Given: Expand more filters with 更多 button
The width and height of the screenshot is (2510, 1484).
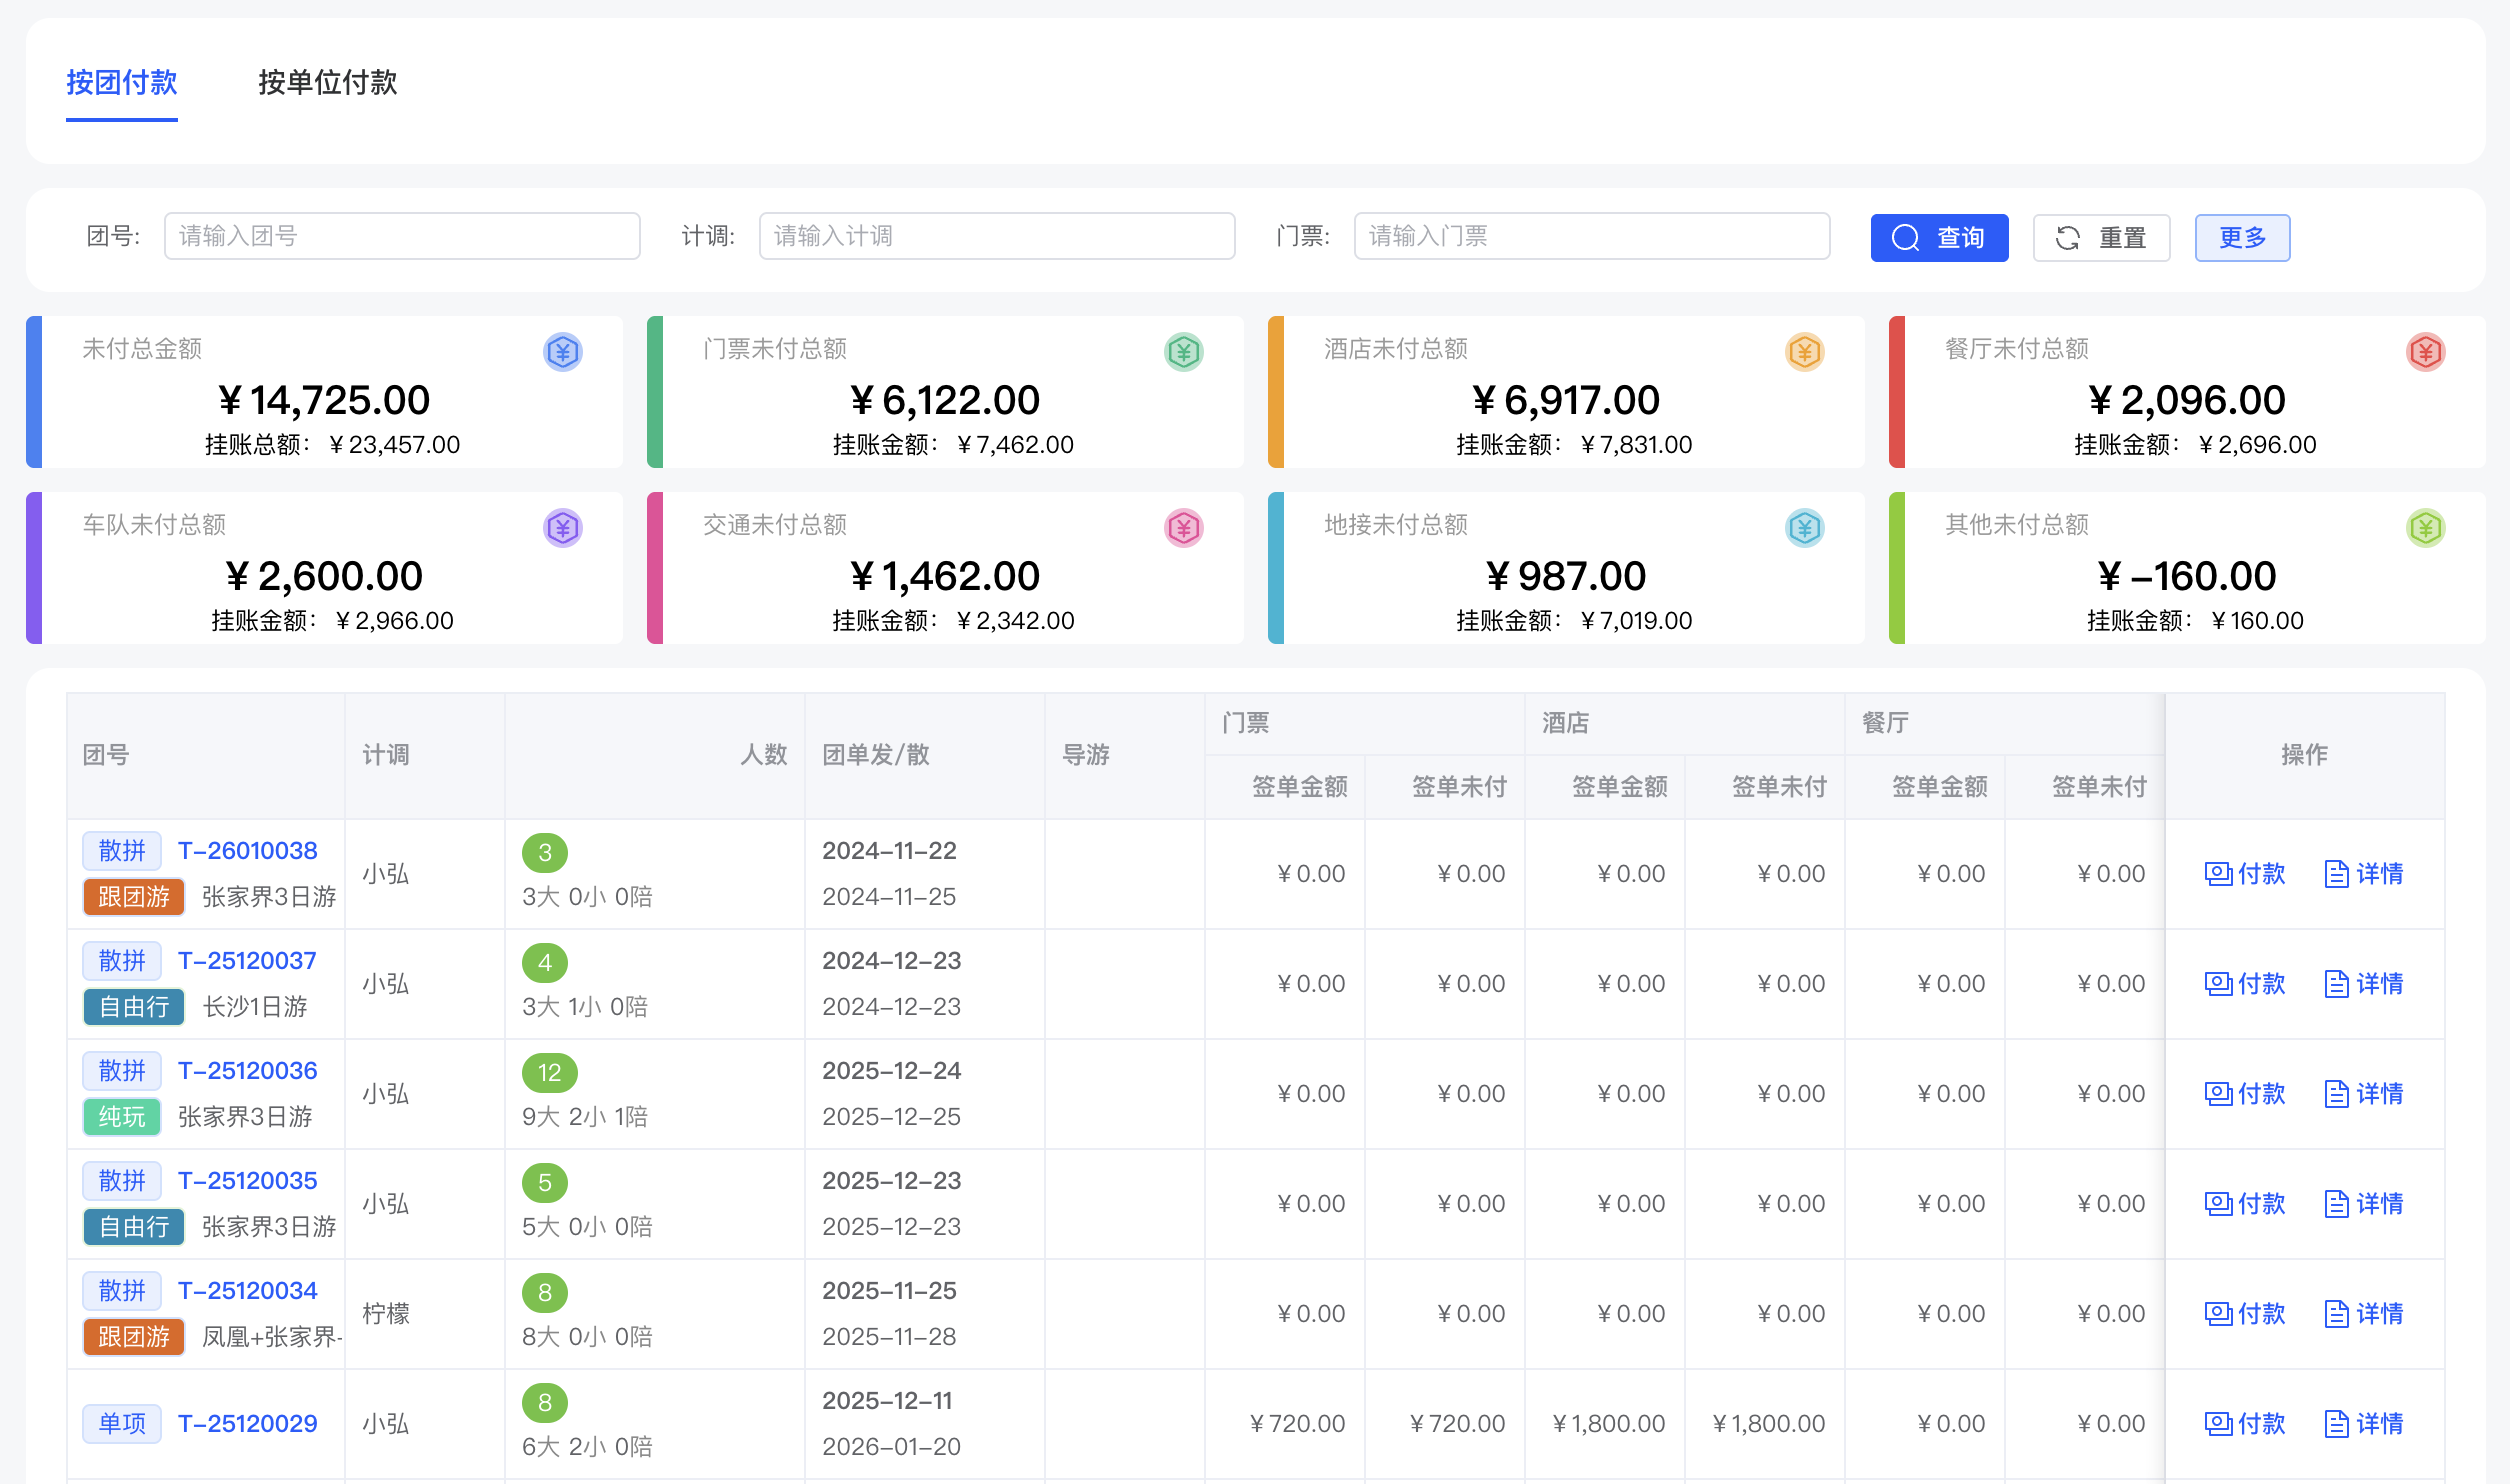Looking at the screenshot, I should click(2242, 238).
